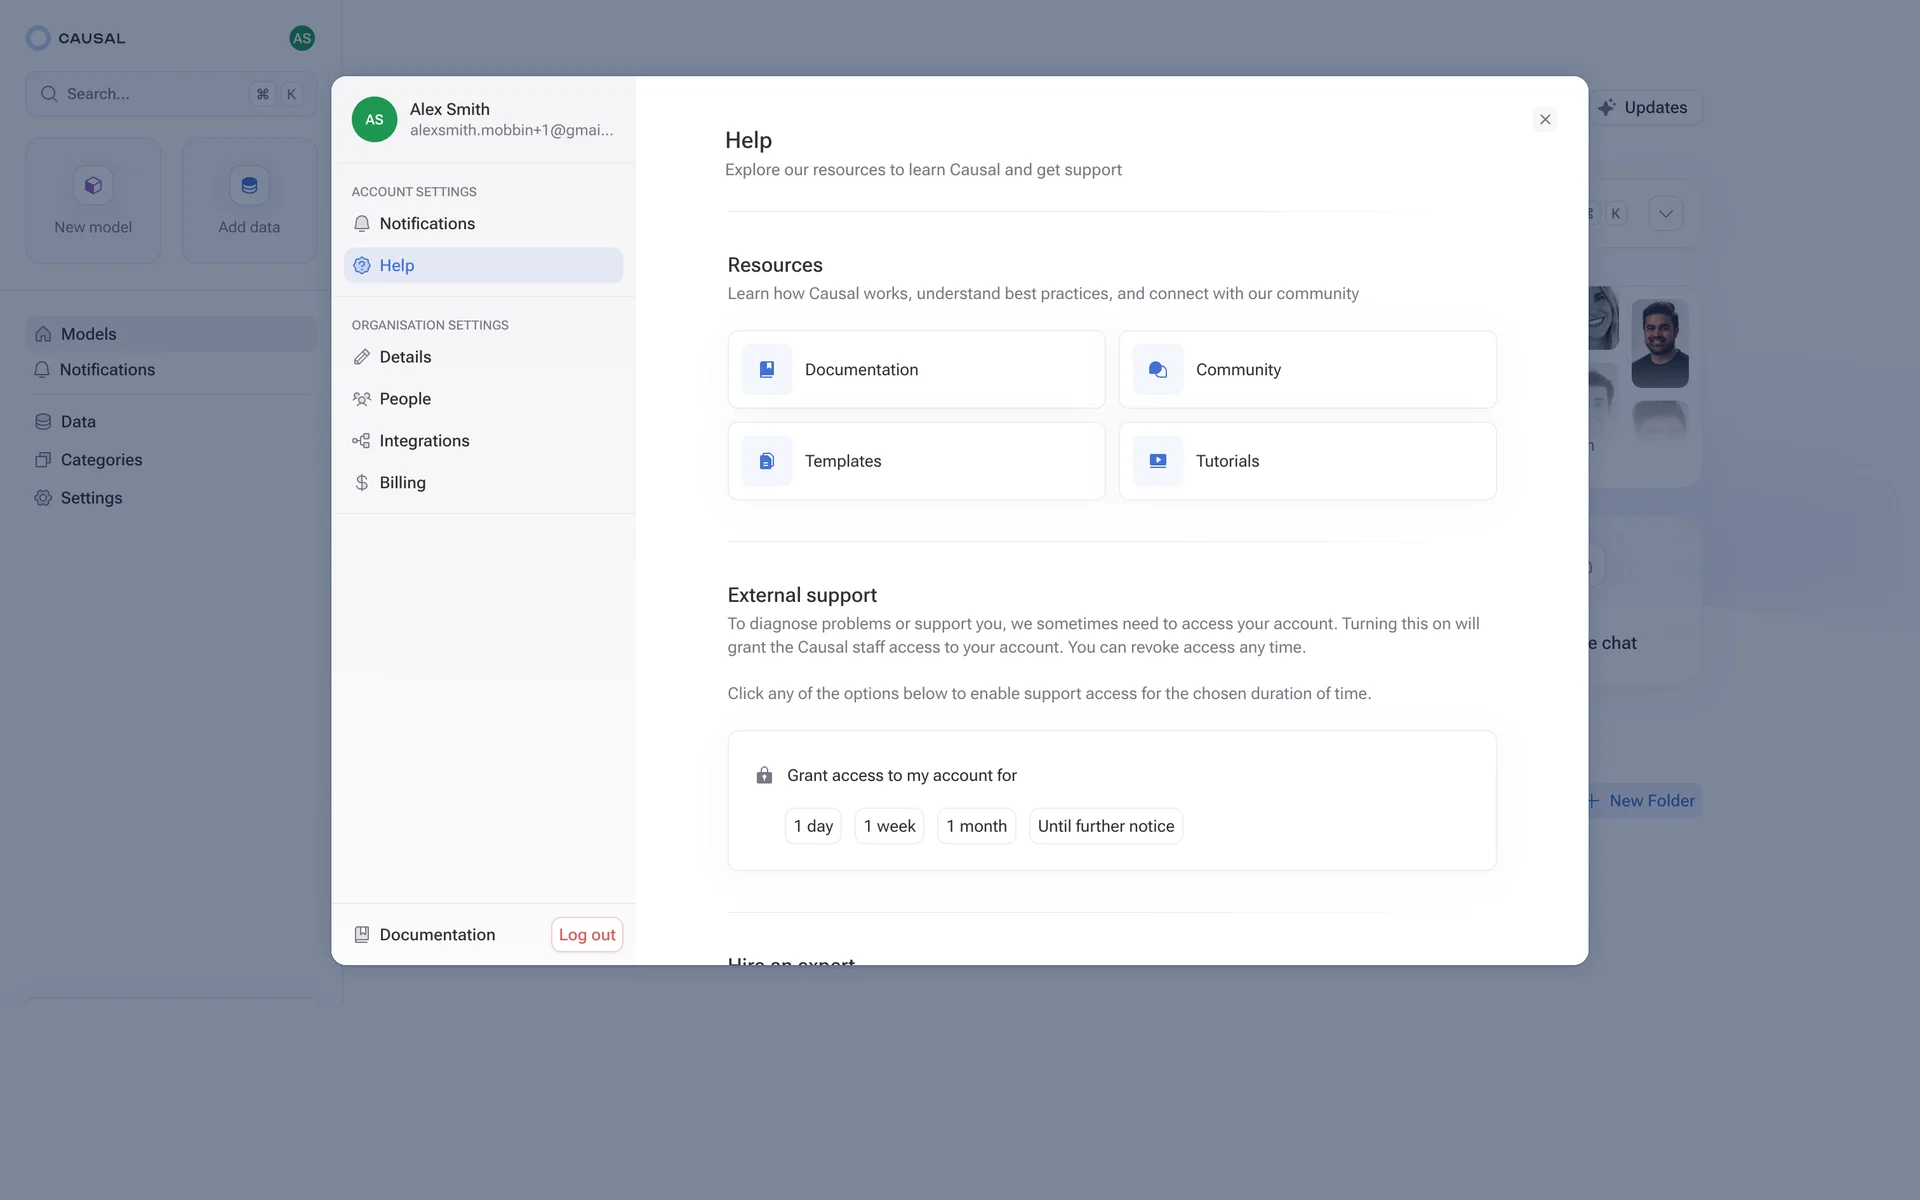Open Documentation link at sidebar bottom

coord(436,934)
